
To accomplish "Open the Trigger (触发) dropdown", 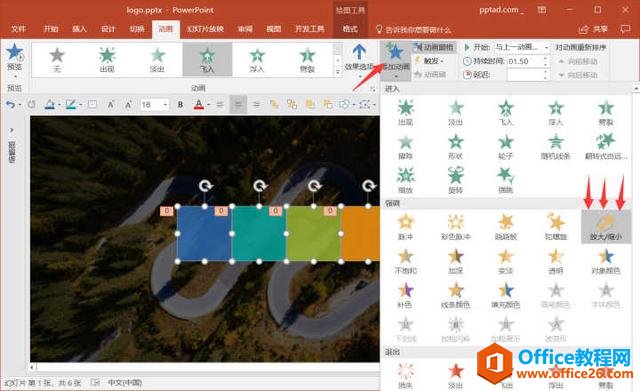I will click(x=430, y=61).
